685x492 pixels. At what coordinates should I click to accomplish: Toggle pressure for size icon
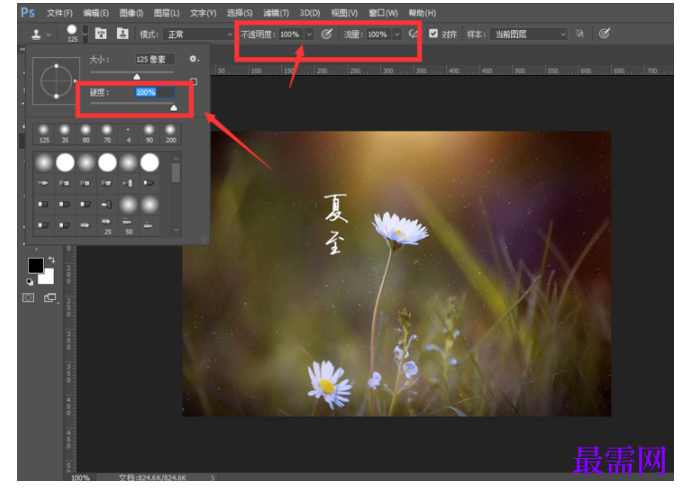(604, 34)
